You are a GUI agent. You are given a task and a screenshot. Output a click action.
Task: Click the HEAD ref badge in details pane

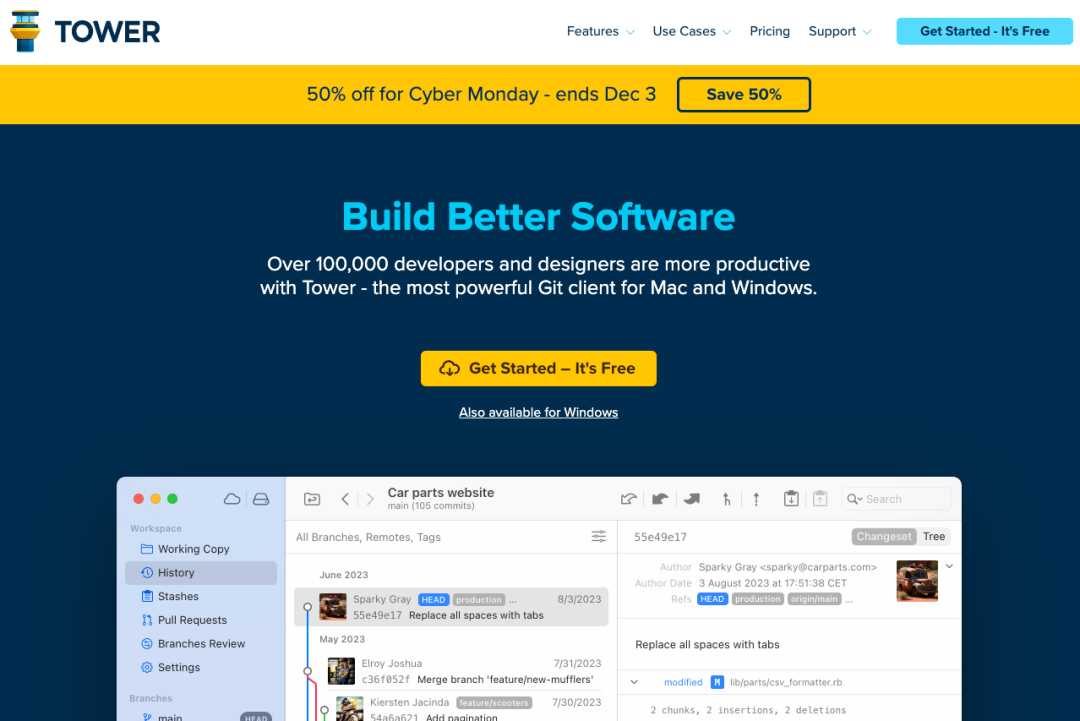point(712,599)
